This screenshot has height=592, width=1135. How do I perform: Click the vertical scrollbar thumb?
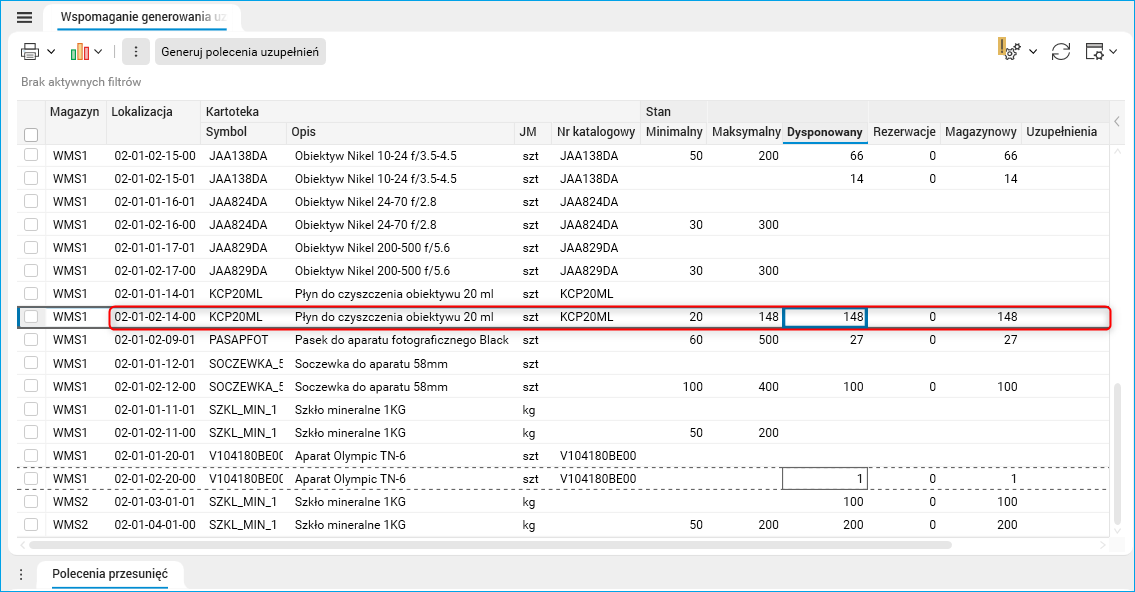1118,455
